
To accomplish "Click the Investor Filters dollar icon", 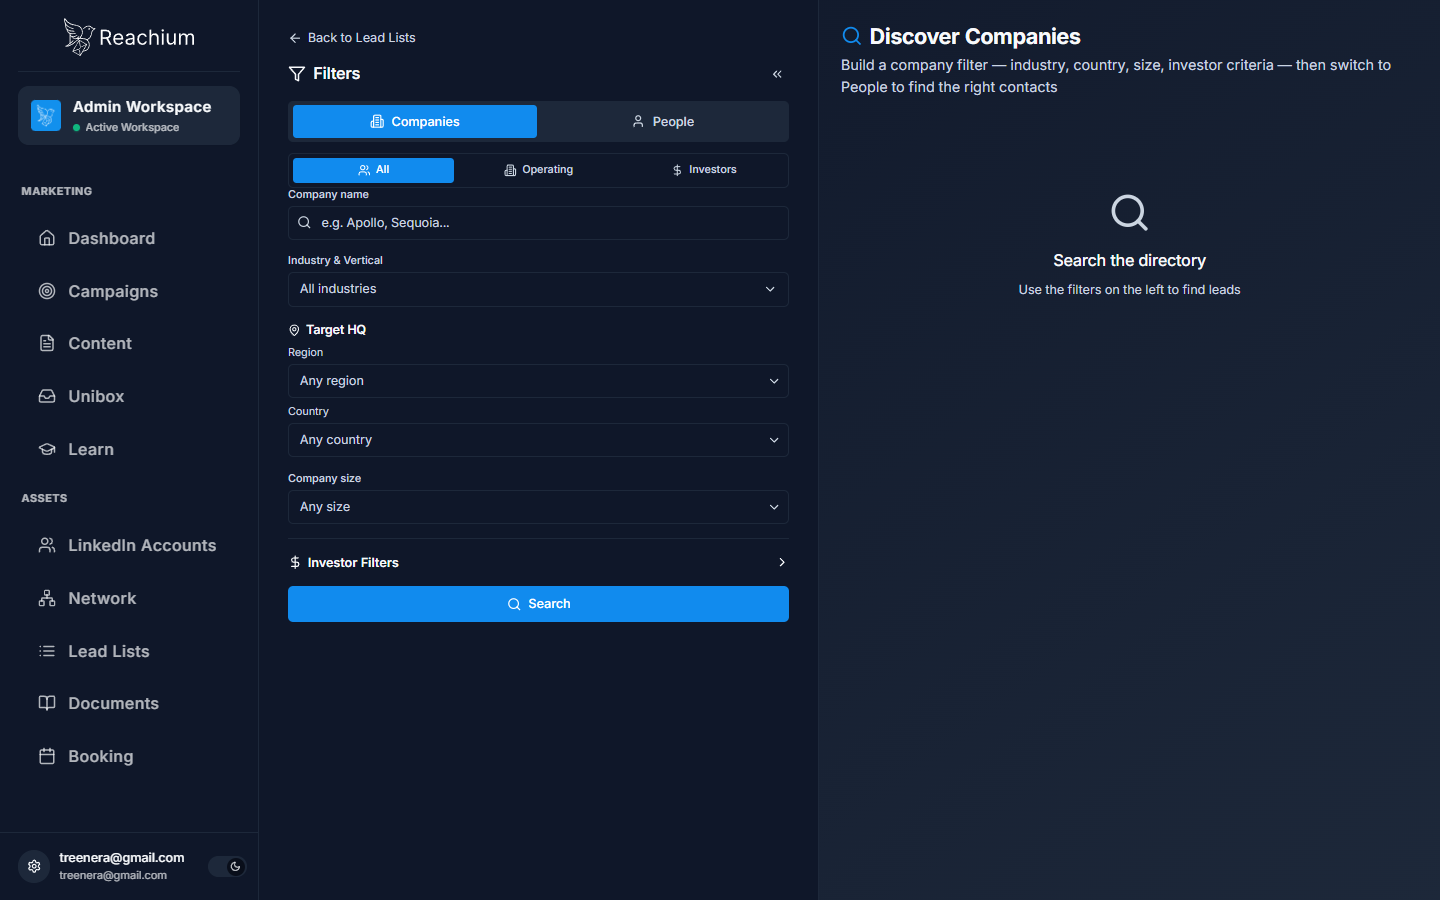I will [x=295, y=562].
